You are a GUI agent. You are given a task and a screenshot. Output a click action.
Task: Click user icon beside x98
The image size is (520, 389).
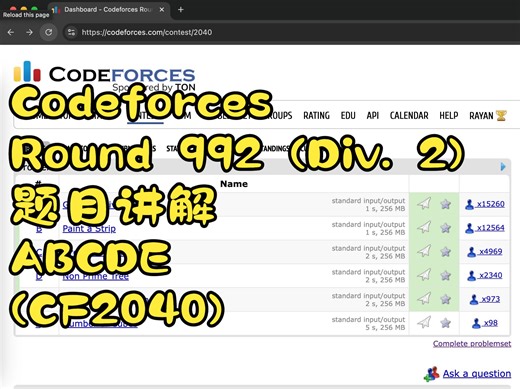coord(477,323)
